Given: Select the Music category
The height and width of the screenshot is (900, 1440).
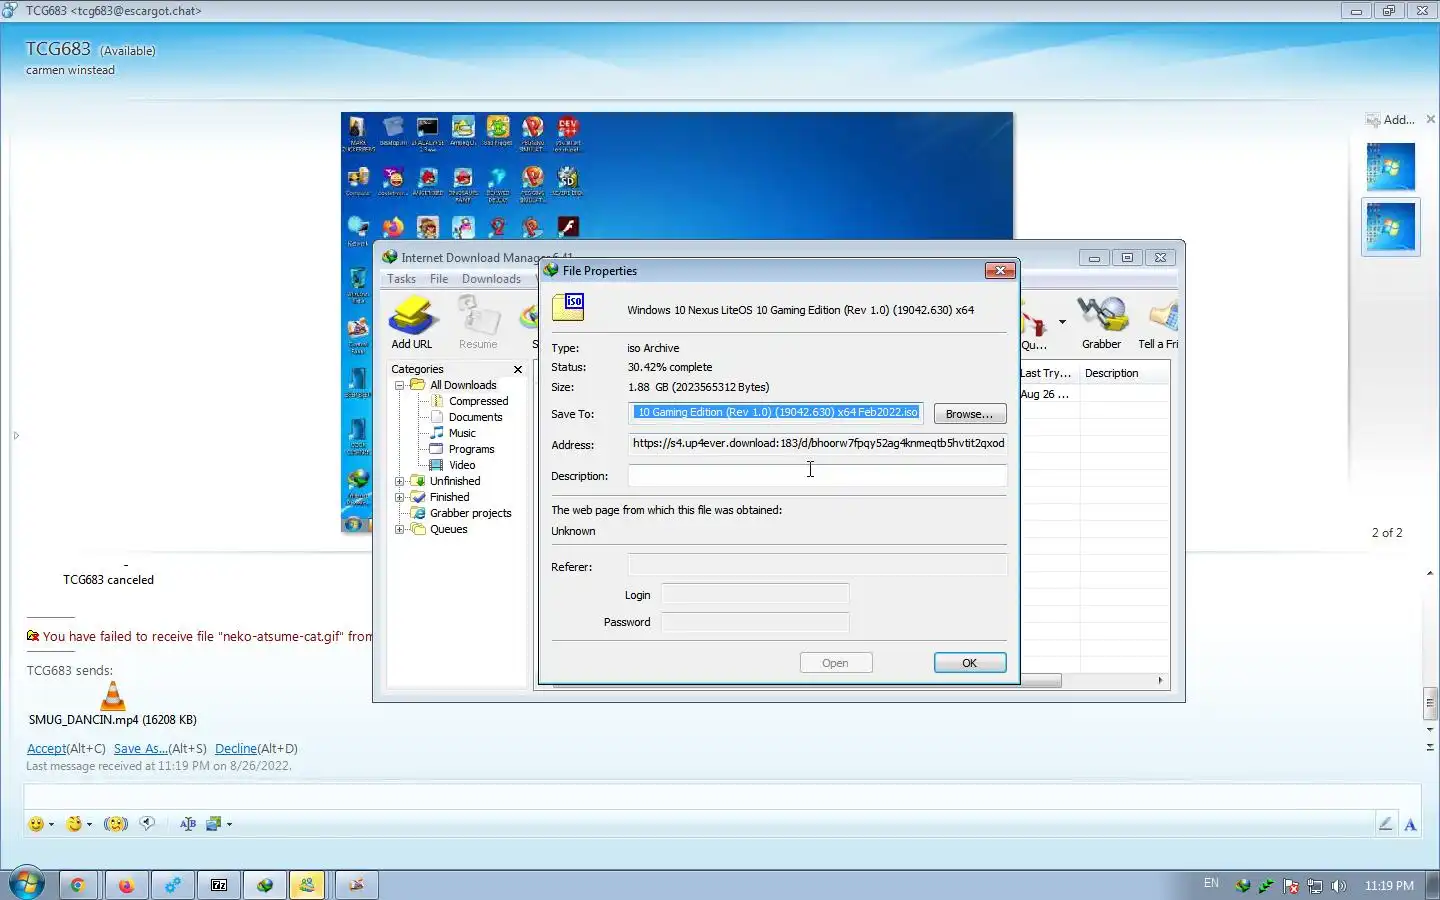Looking at the screenshot, I should point(462,433).
